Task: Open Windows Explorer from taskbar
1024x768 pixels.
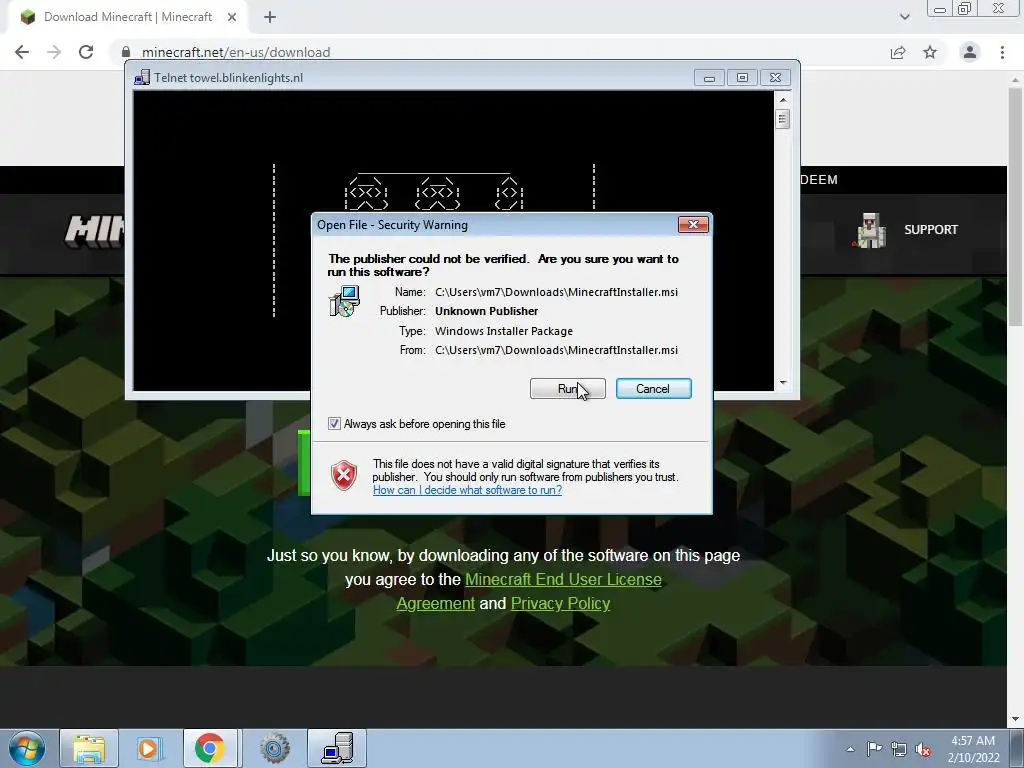Action: [x=89, y=748]
